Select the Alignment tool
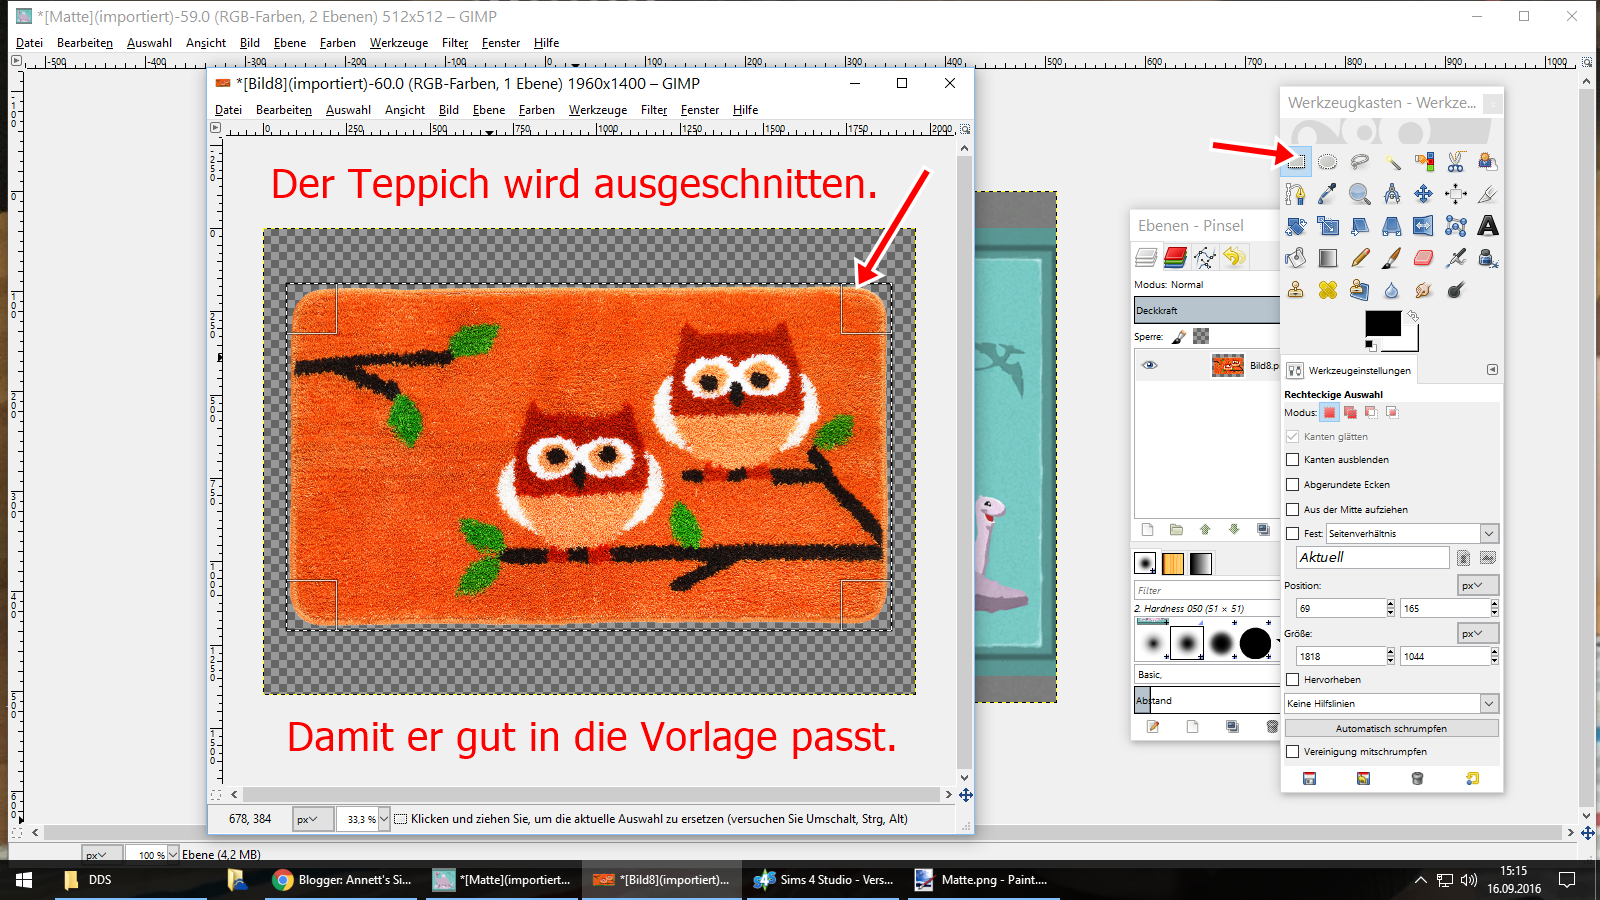Image resolution: width=1600 pixels, height=900 pixels. tap(1456, 194)
